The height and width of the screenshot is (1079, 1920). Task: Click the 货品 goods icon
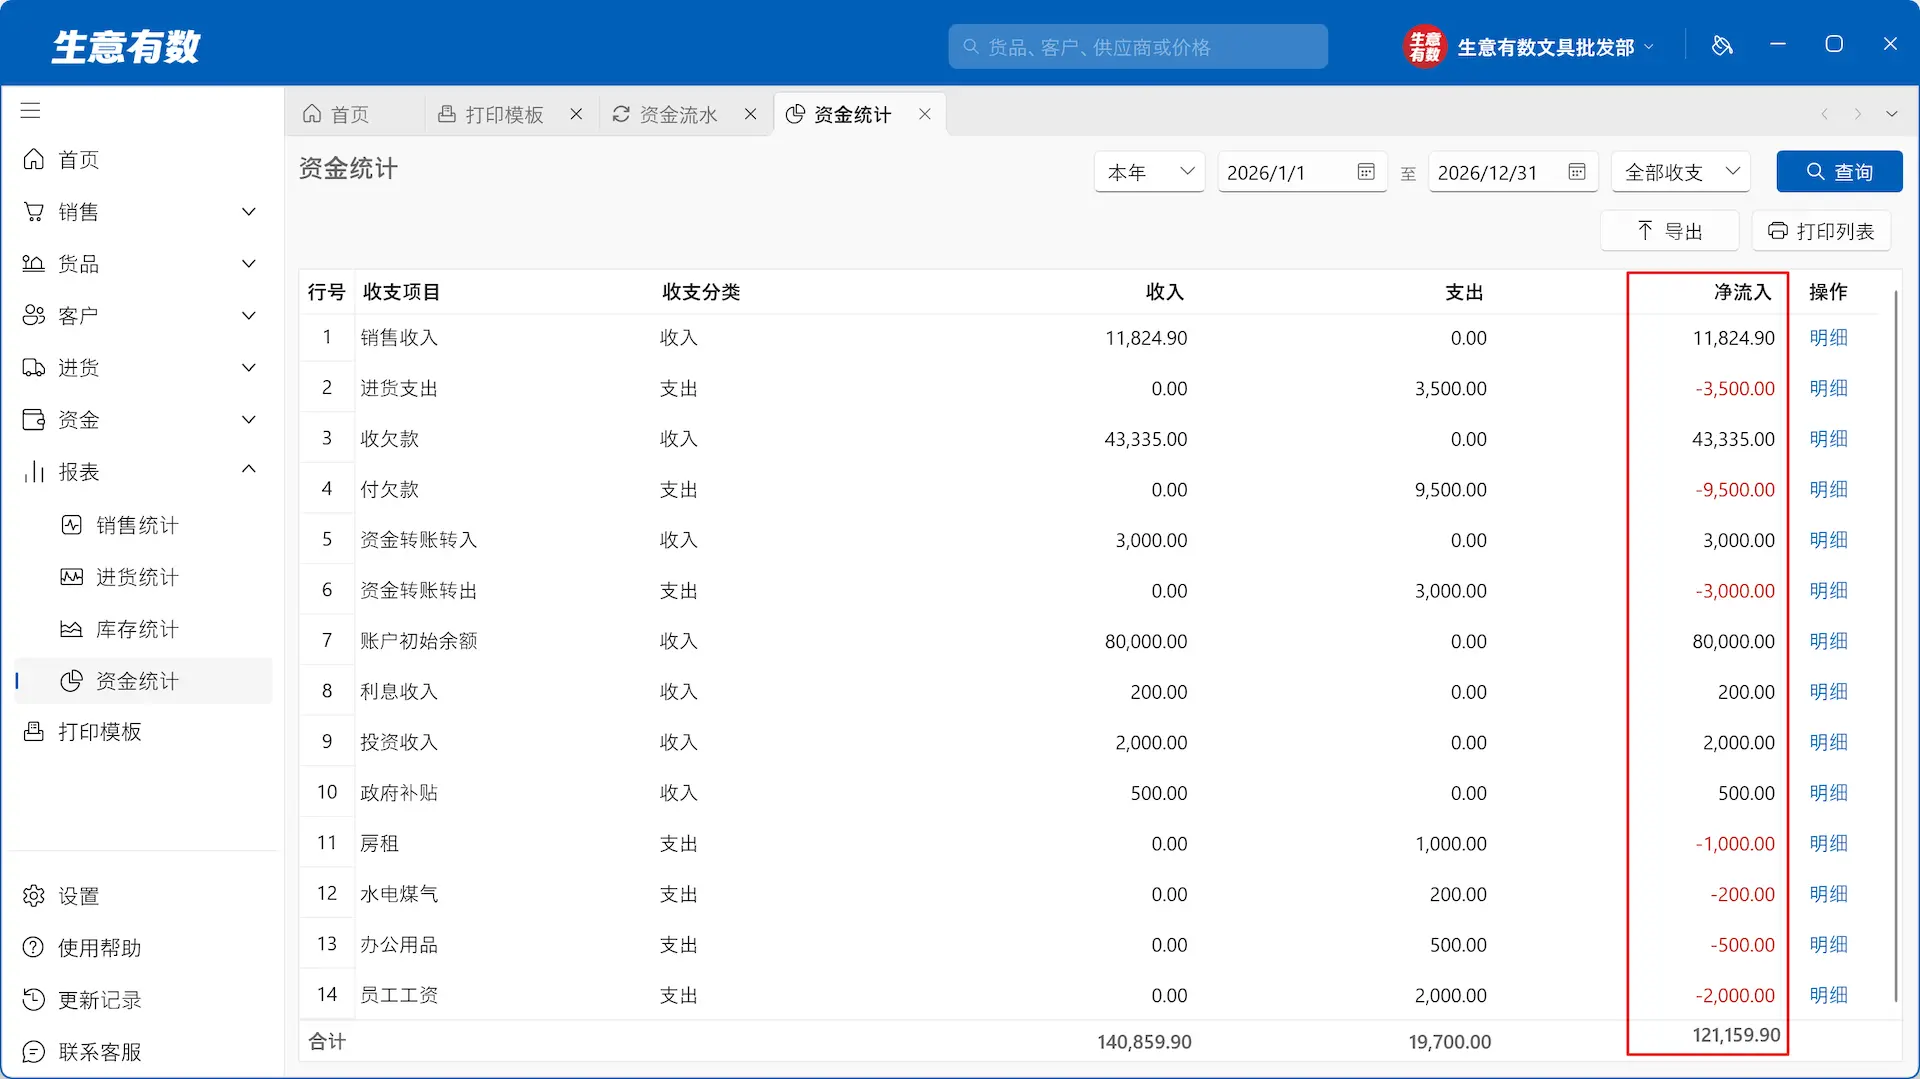tap(34, 264)
